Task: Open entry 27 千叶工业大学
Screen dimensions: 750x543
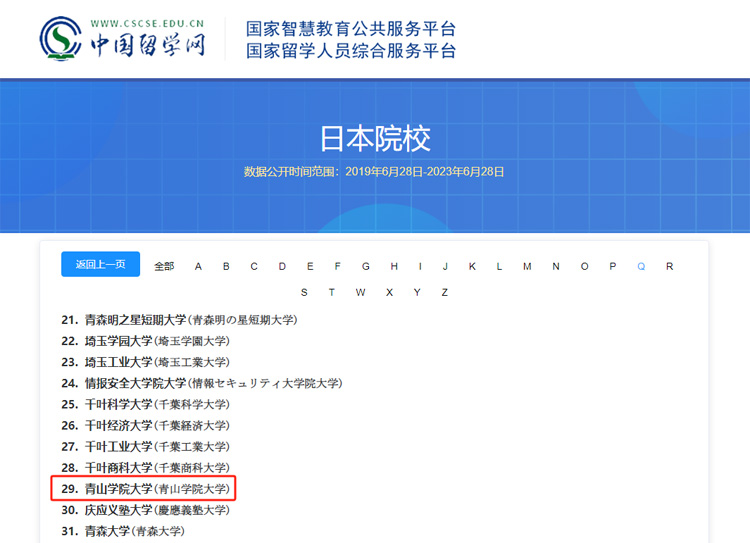Action: click(x=145, y=446)
